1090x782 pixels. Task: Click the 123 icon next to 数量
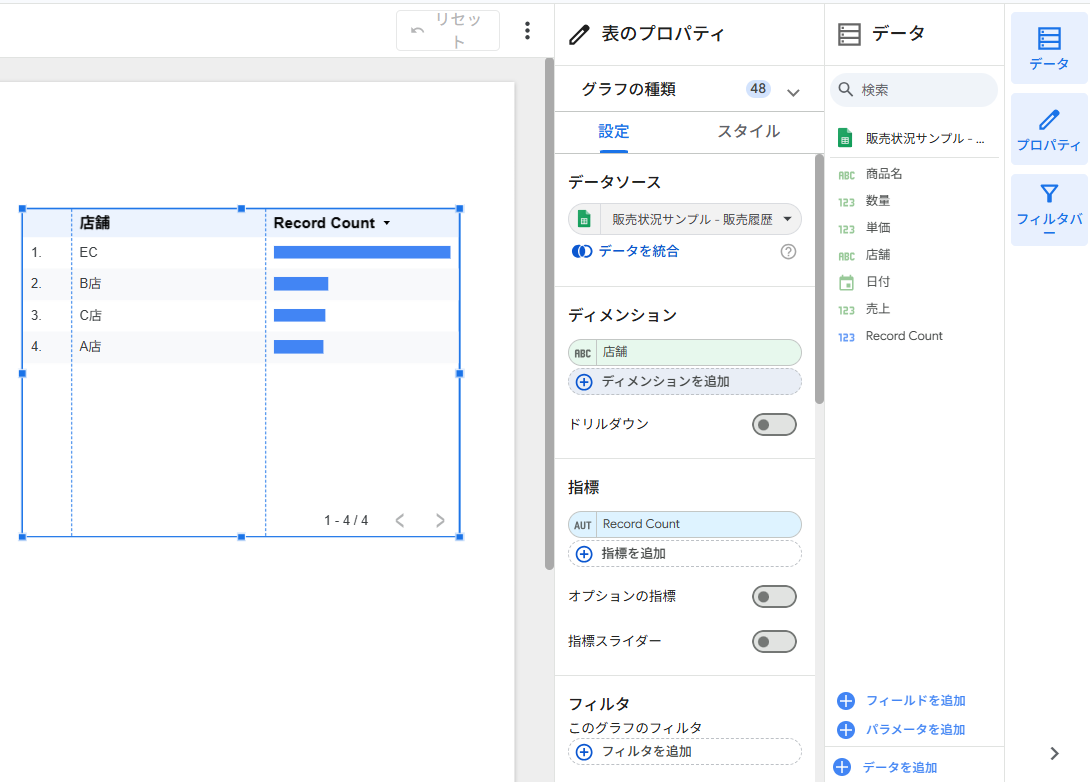click(846, 202)
